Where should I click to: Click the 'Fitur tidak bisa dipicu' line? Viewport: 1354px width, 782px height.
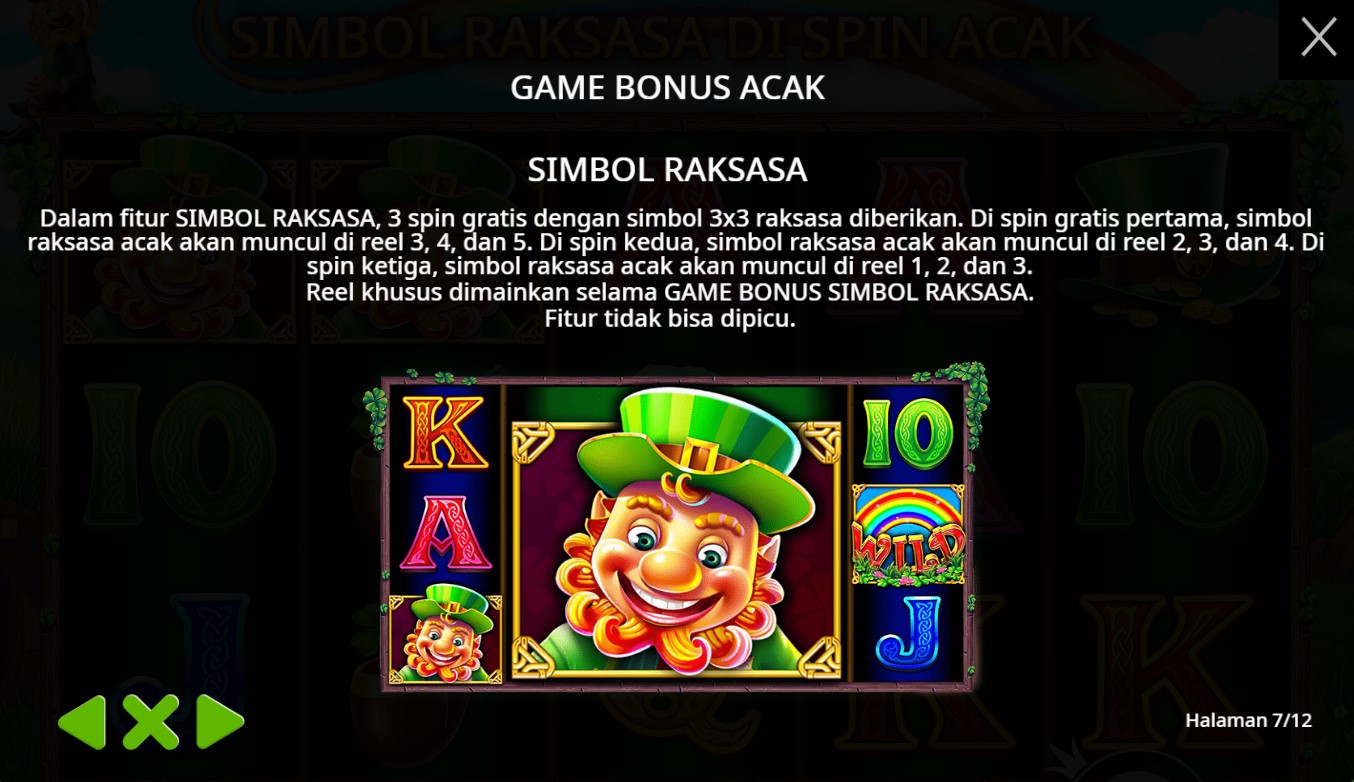[x=670, y=319]
